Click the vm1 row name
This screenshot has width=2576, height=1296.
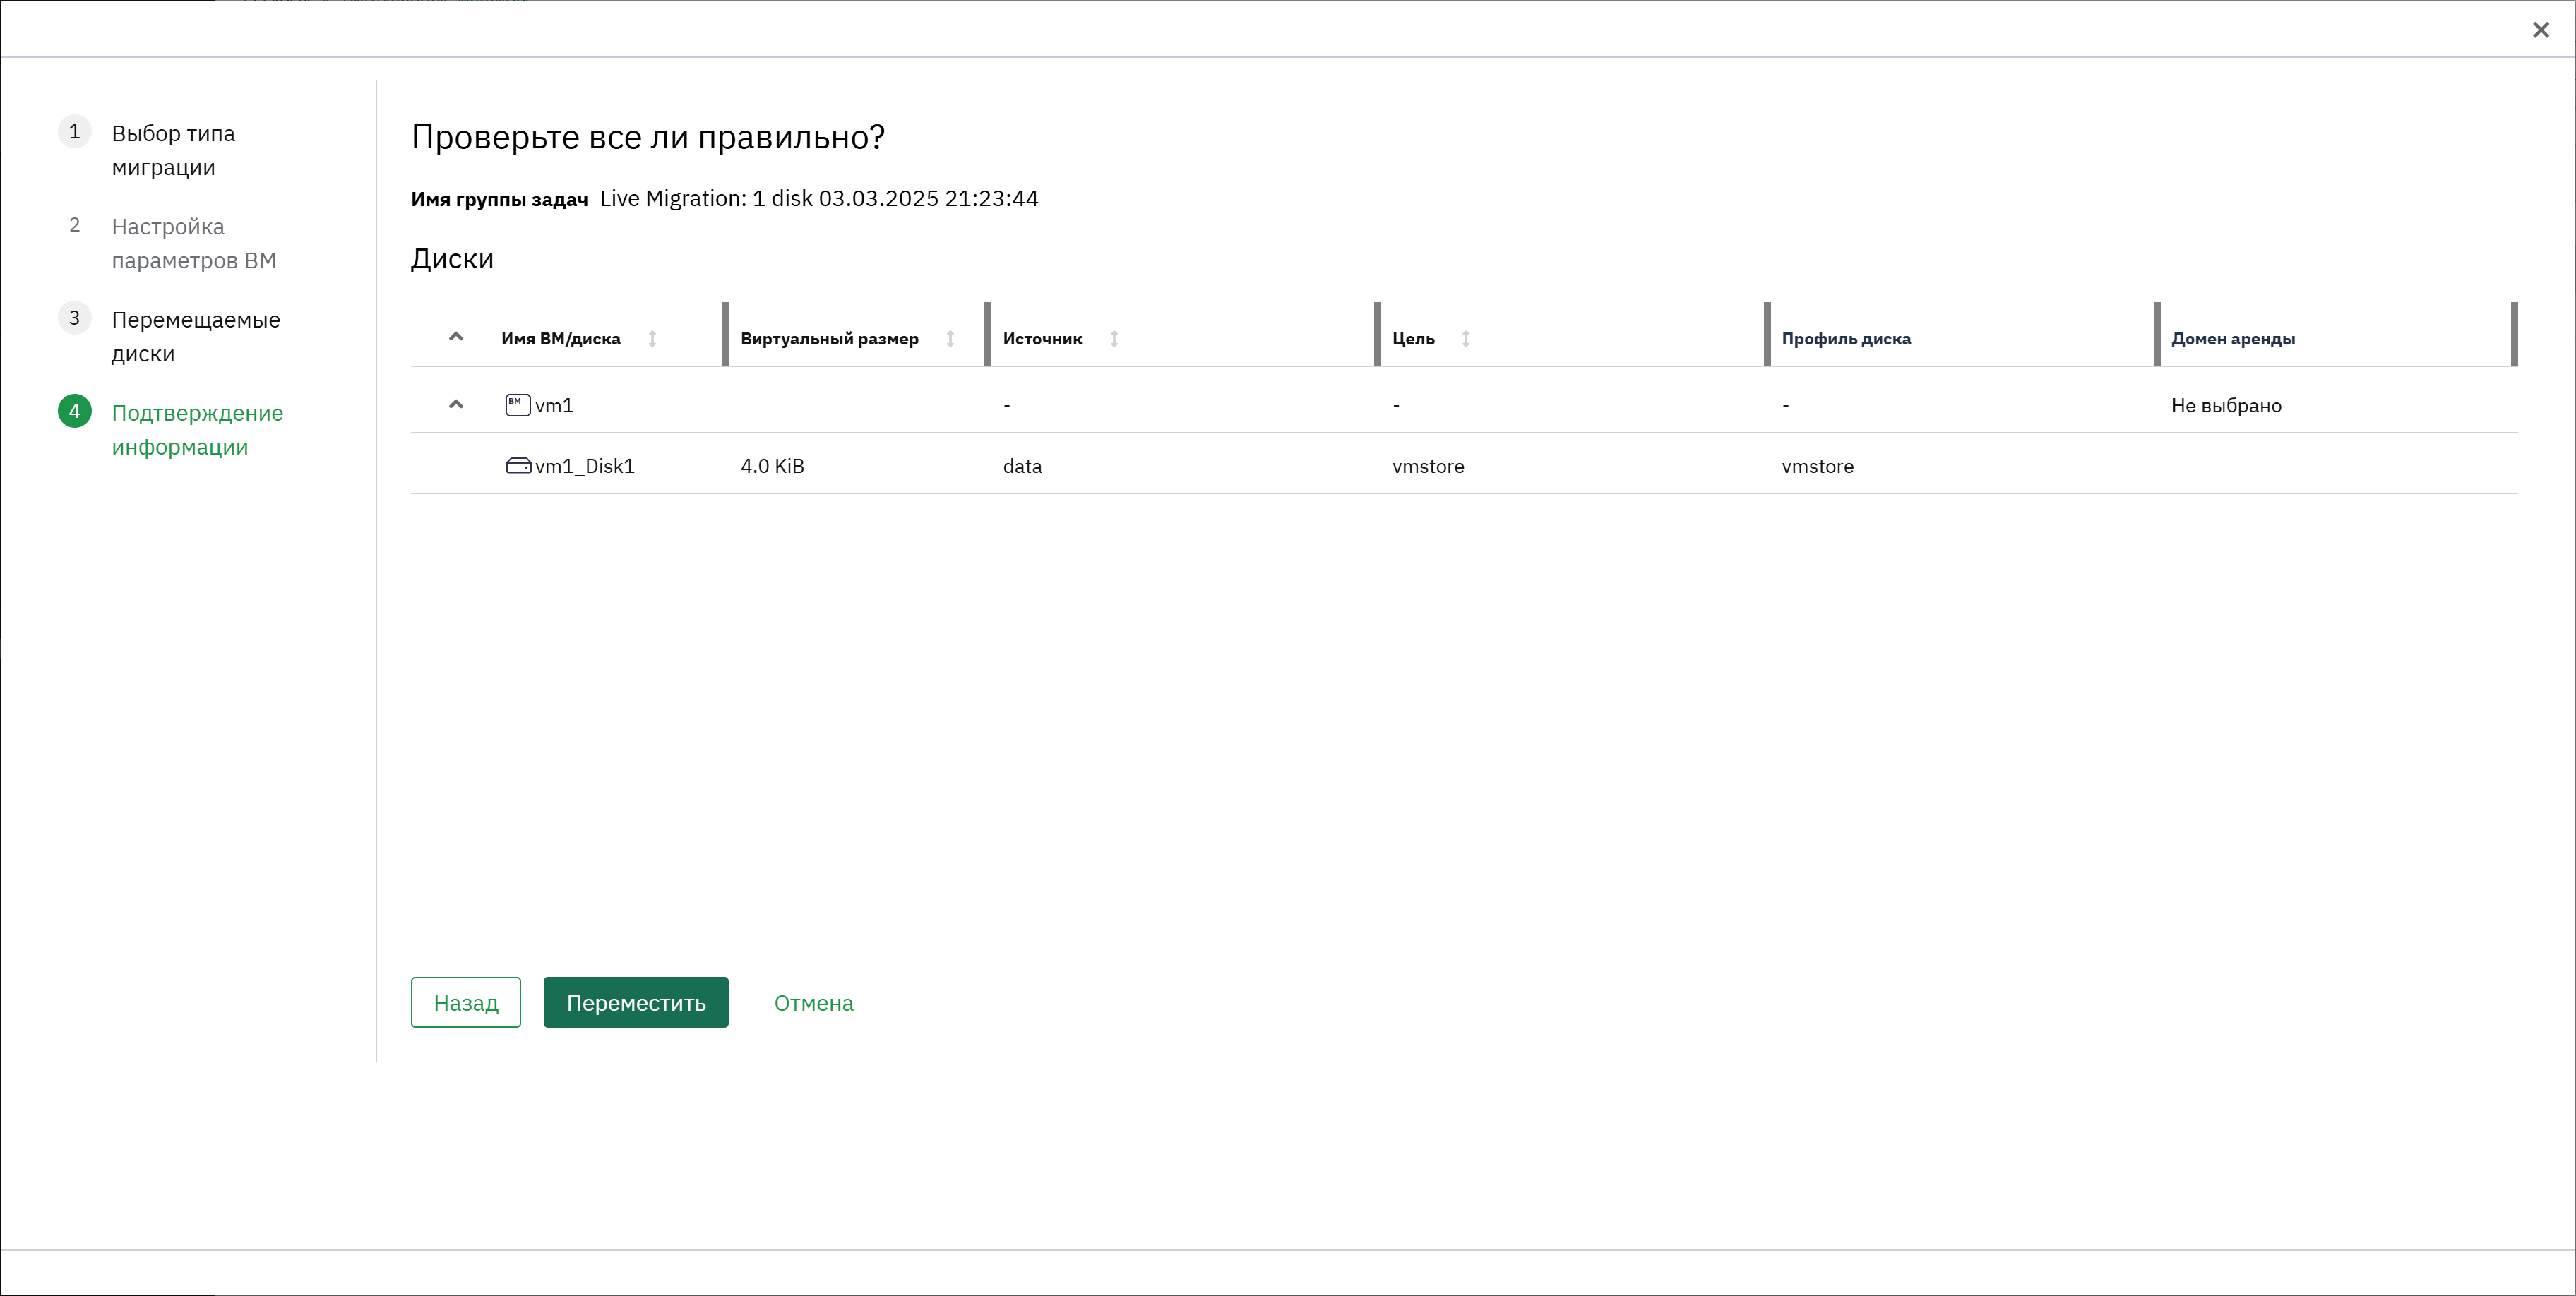tap(554, 406)
